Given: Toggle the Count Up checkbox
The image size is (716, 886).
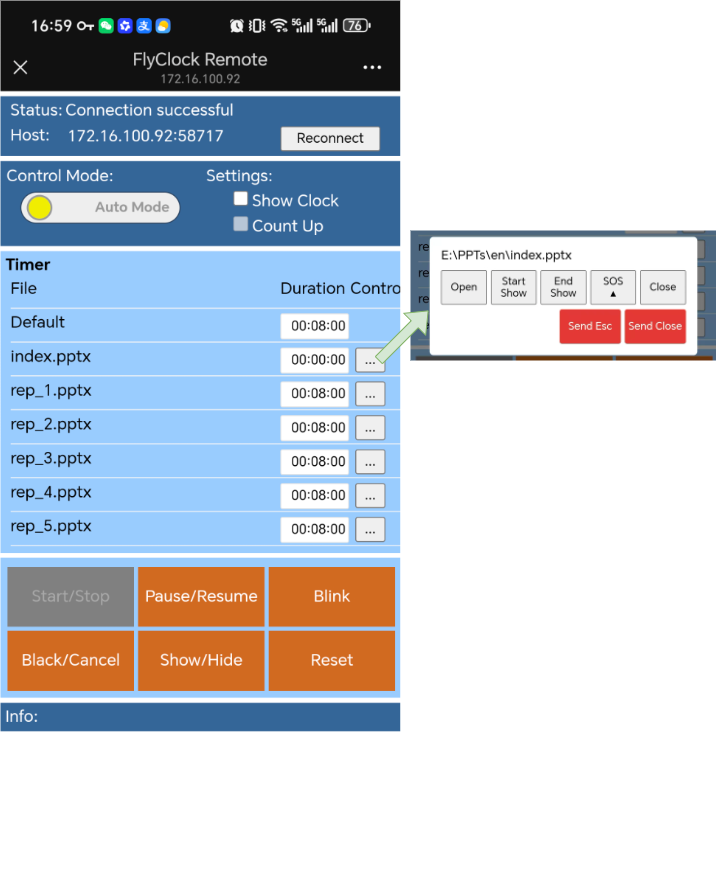Looking at the screenshot, I should point(241,224).
